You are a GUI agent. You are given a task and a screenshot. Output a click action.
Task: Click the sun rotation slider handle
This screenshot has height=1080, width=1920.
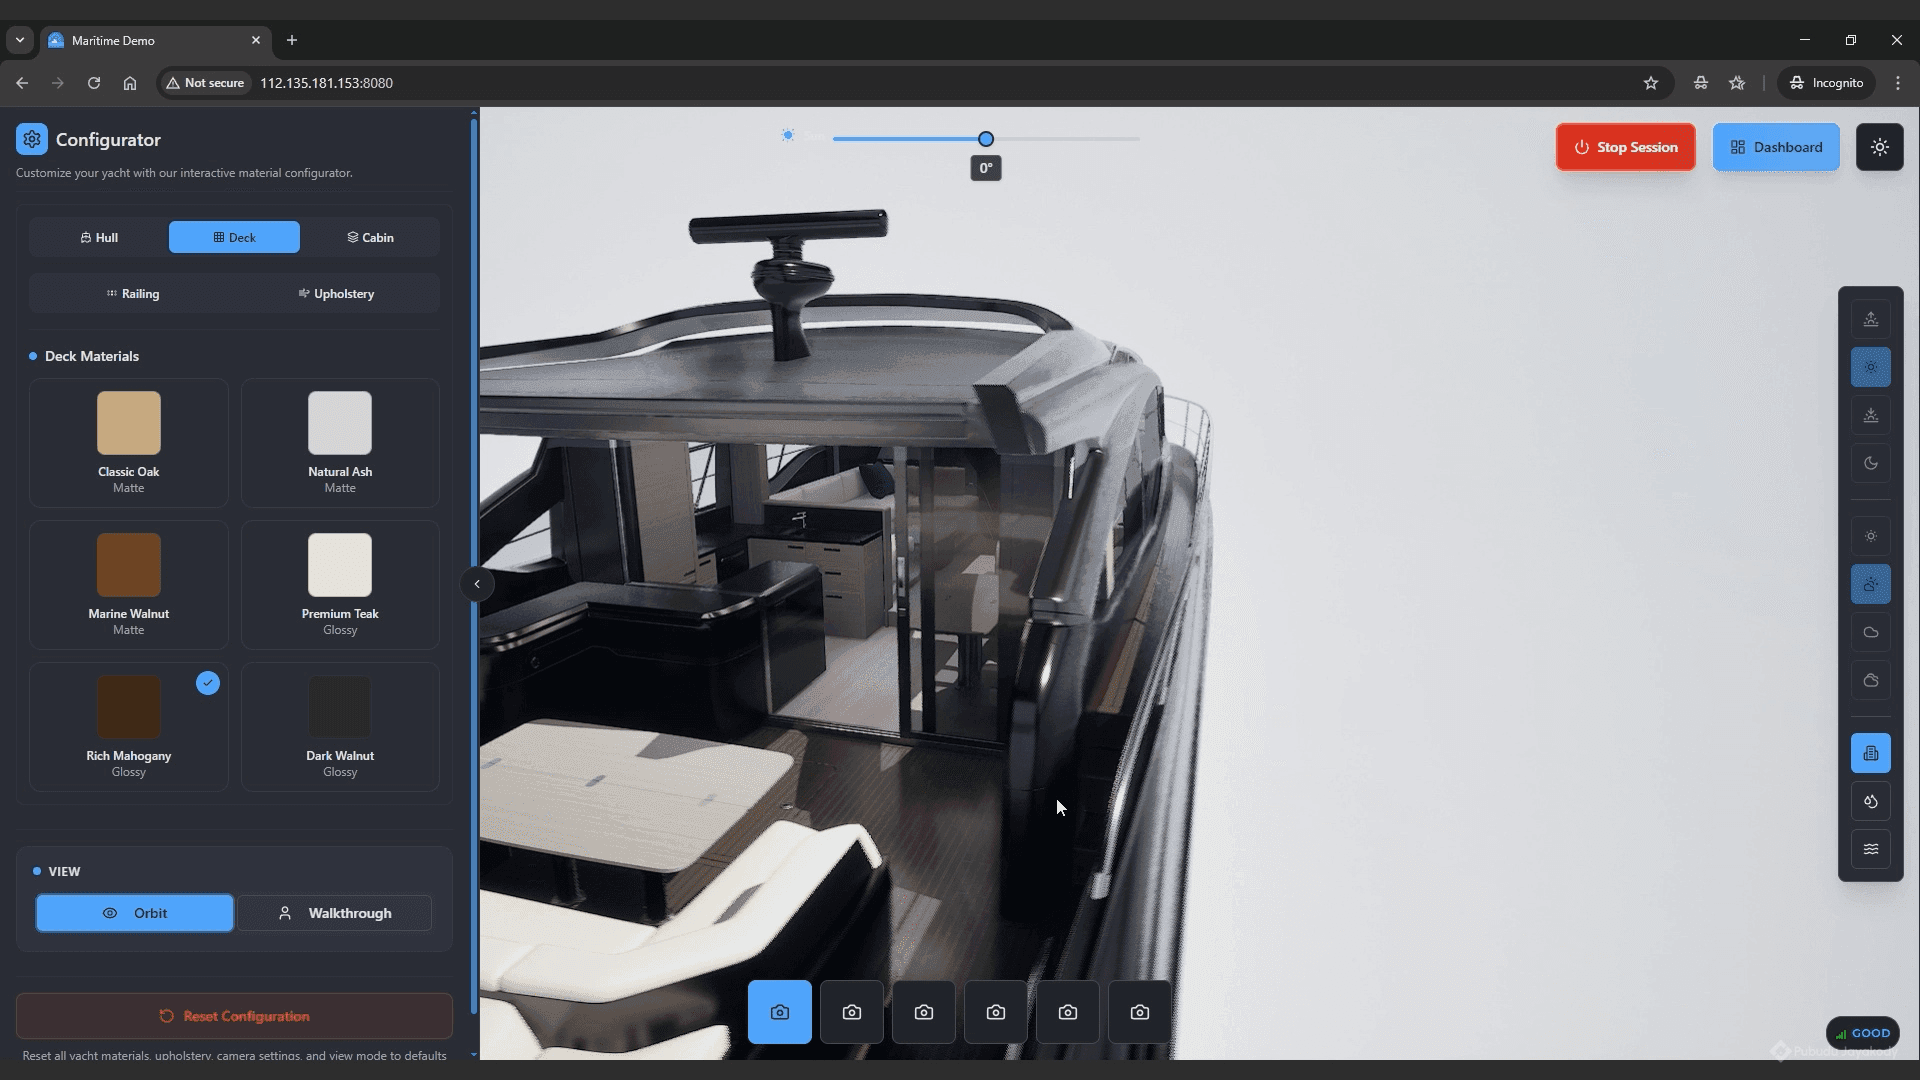(986, 139)
